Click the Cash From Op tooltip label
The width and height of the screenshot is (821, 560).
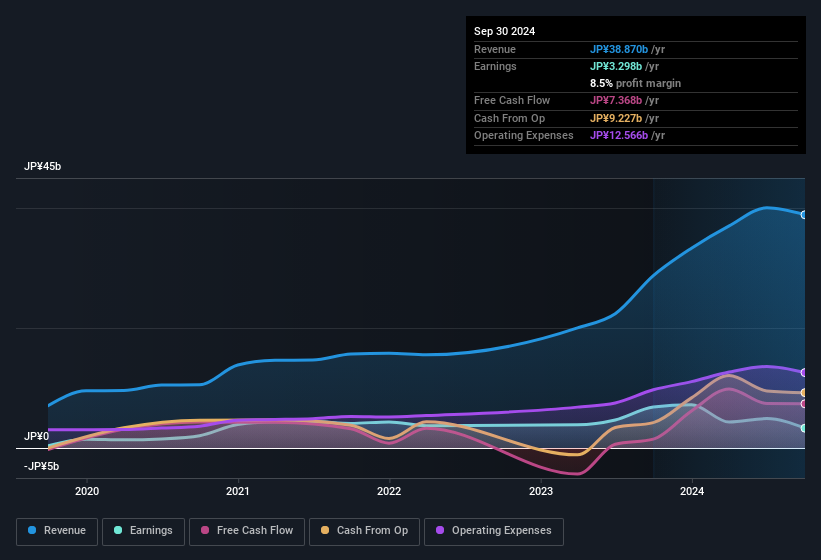pos(509,118)
